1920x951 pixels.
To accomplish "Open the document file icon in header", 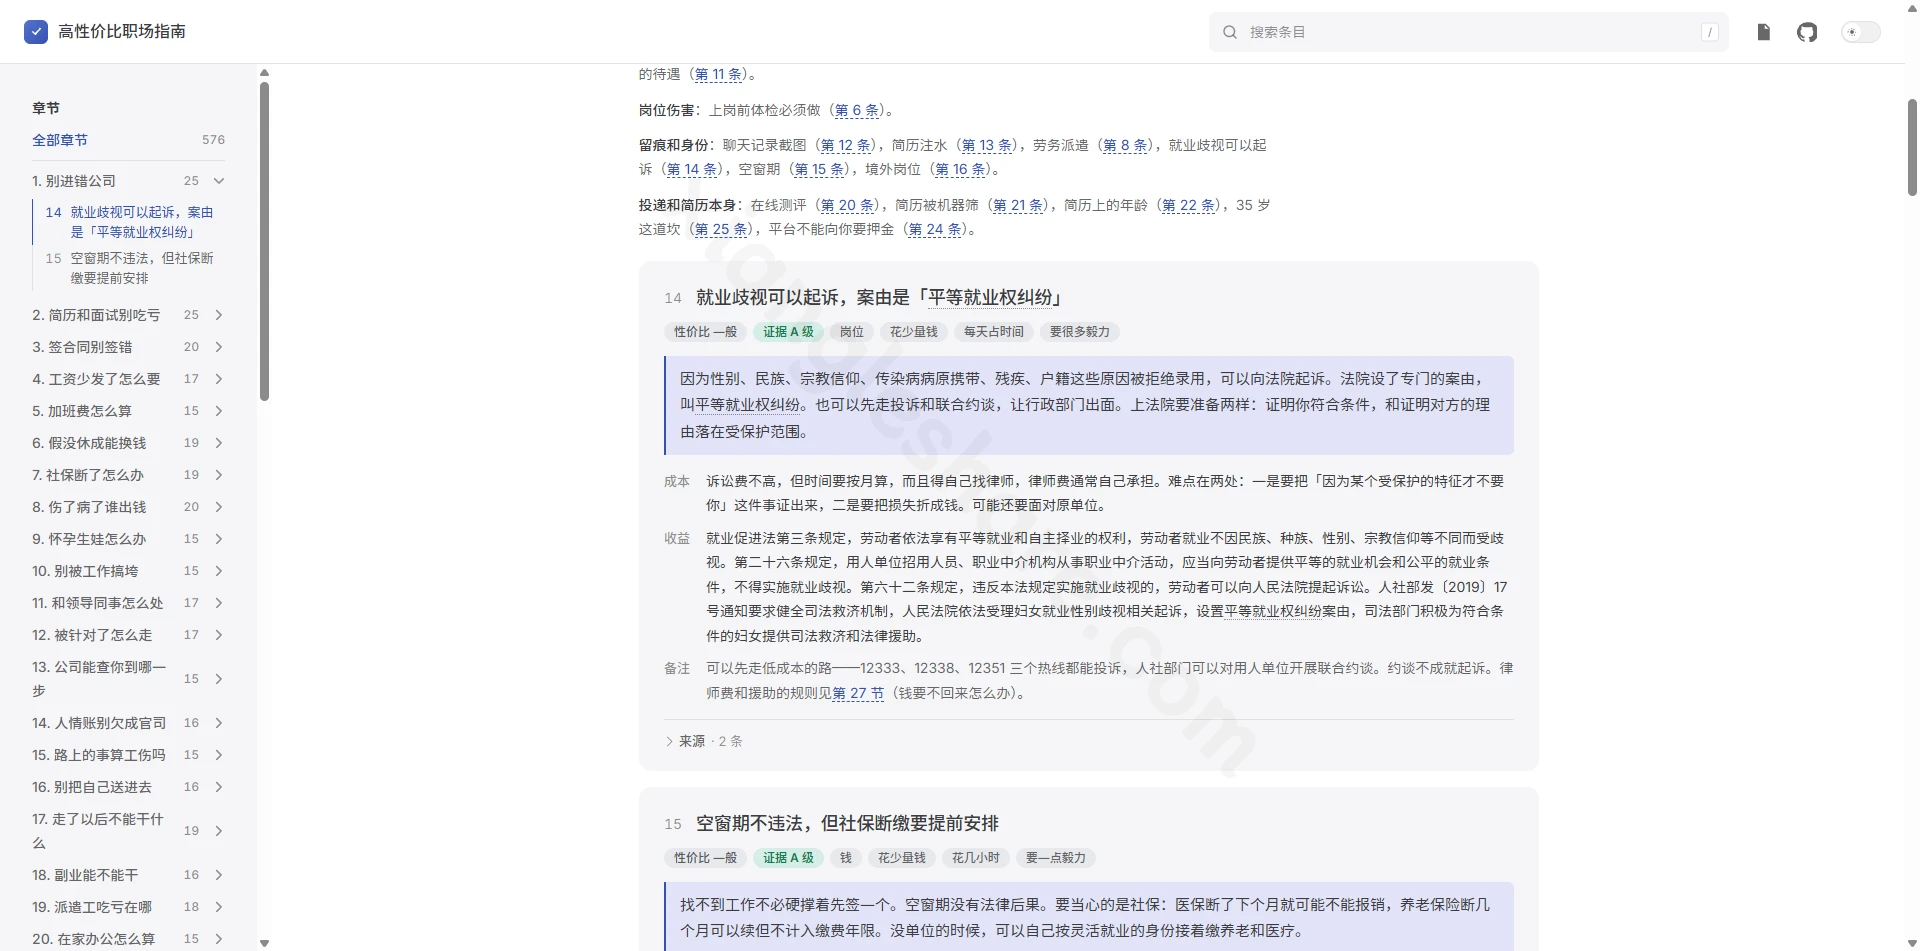I will pyautogui.click(x=1764, y=32).
